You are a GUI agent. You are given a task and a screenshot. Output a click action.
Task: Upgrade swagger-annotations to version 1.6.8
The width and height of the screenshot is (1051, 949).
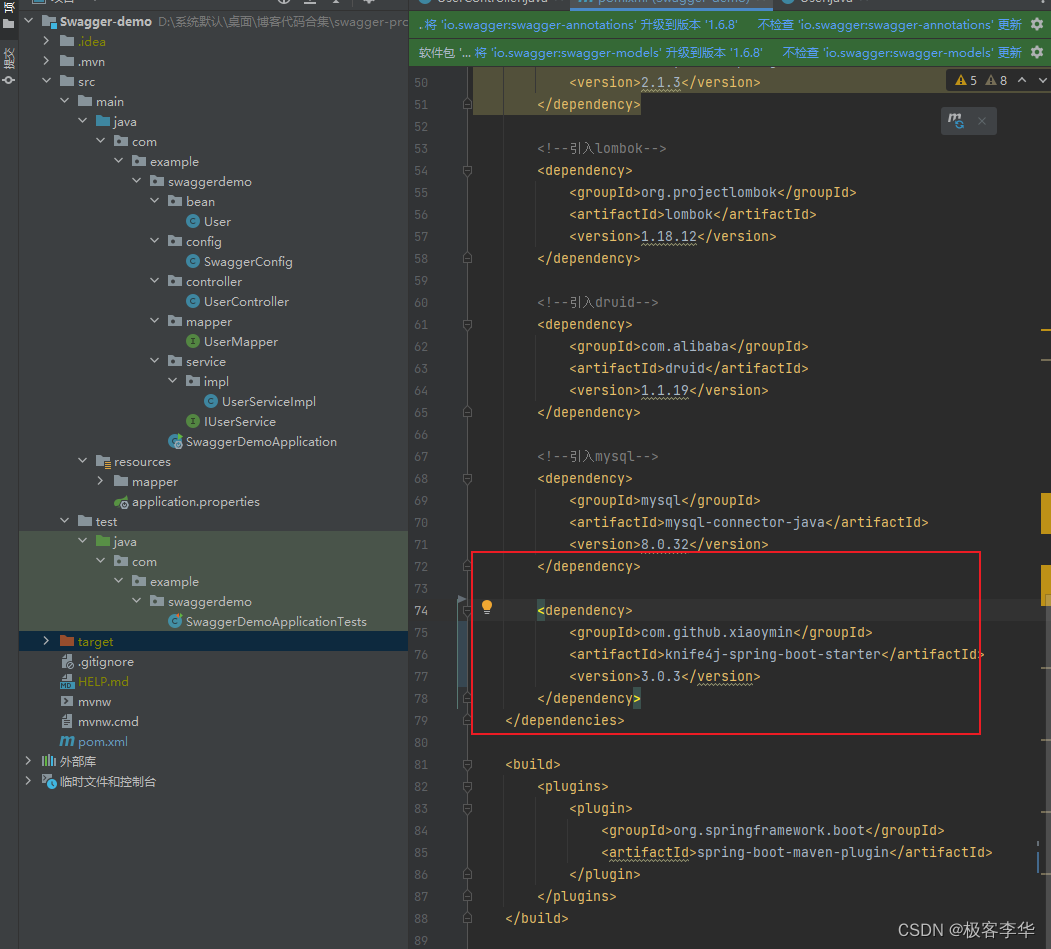(x=581, y=25)
